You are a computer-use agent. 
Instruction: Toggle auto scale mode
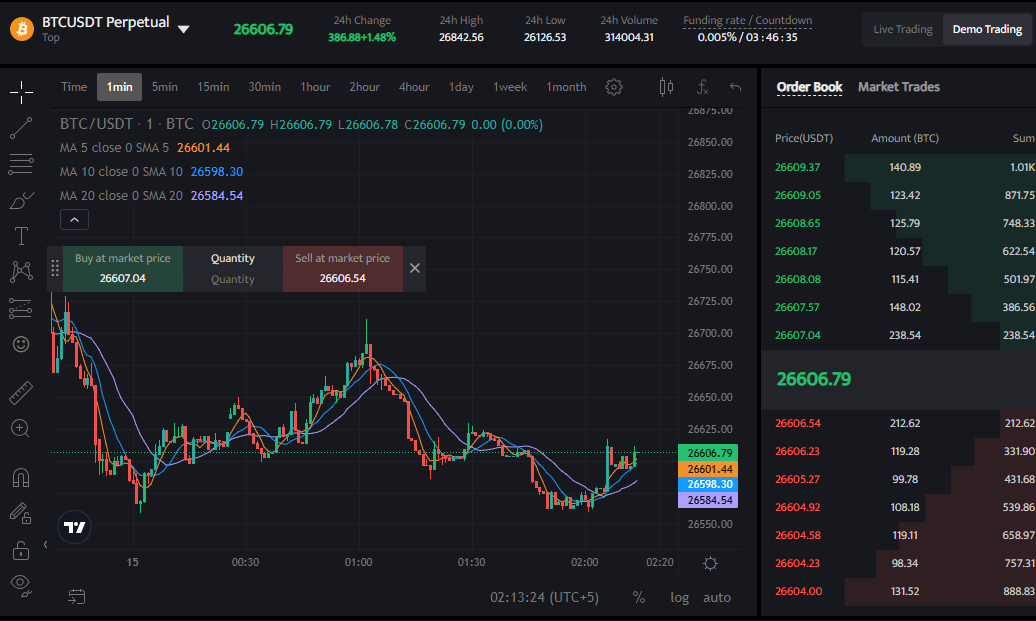717,597
